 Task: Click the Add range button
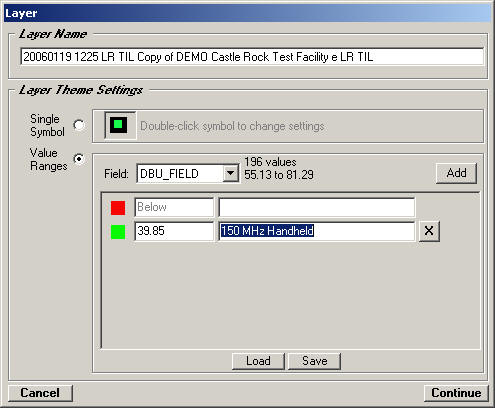tap(456, 173)
